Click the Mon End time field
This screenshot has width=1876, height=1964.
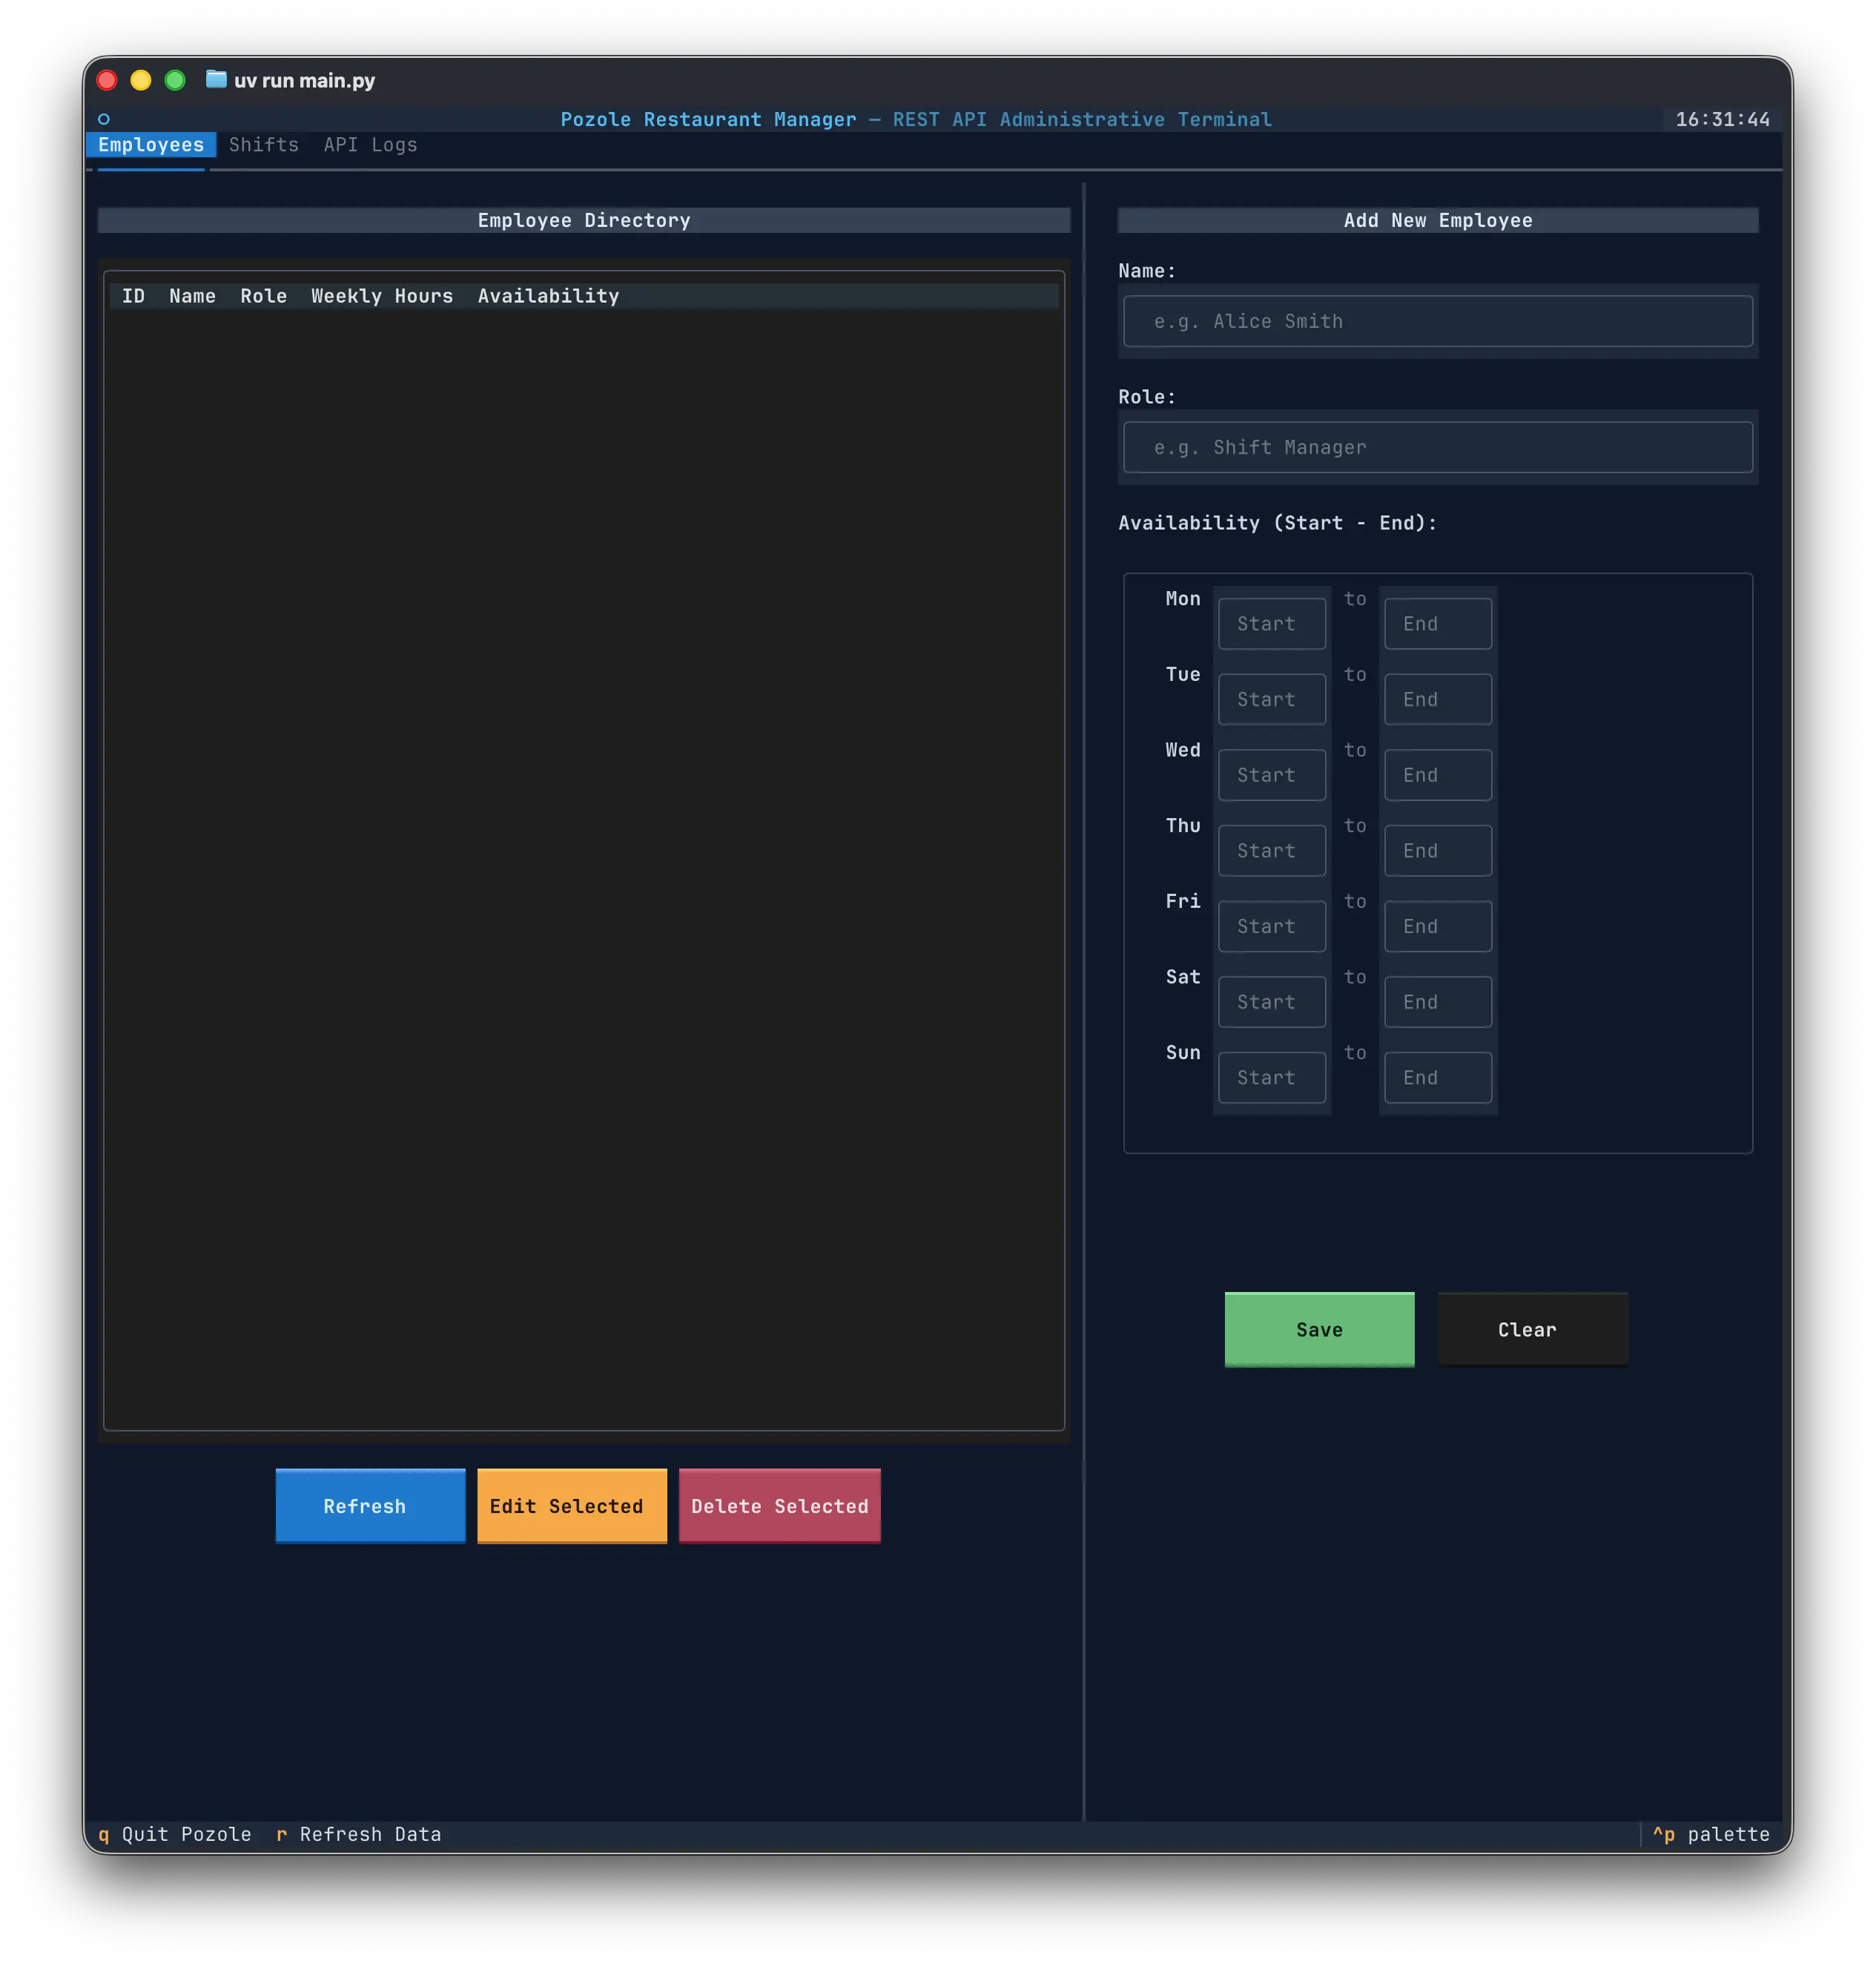tap(1438, 623)
